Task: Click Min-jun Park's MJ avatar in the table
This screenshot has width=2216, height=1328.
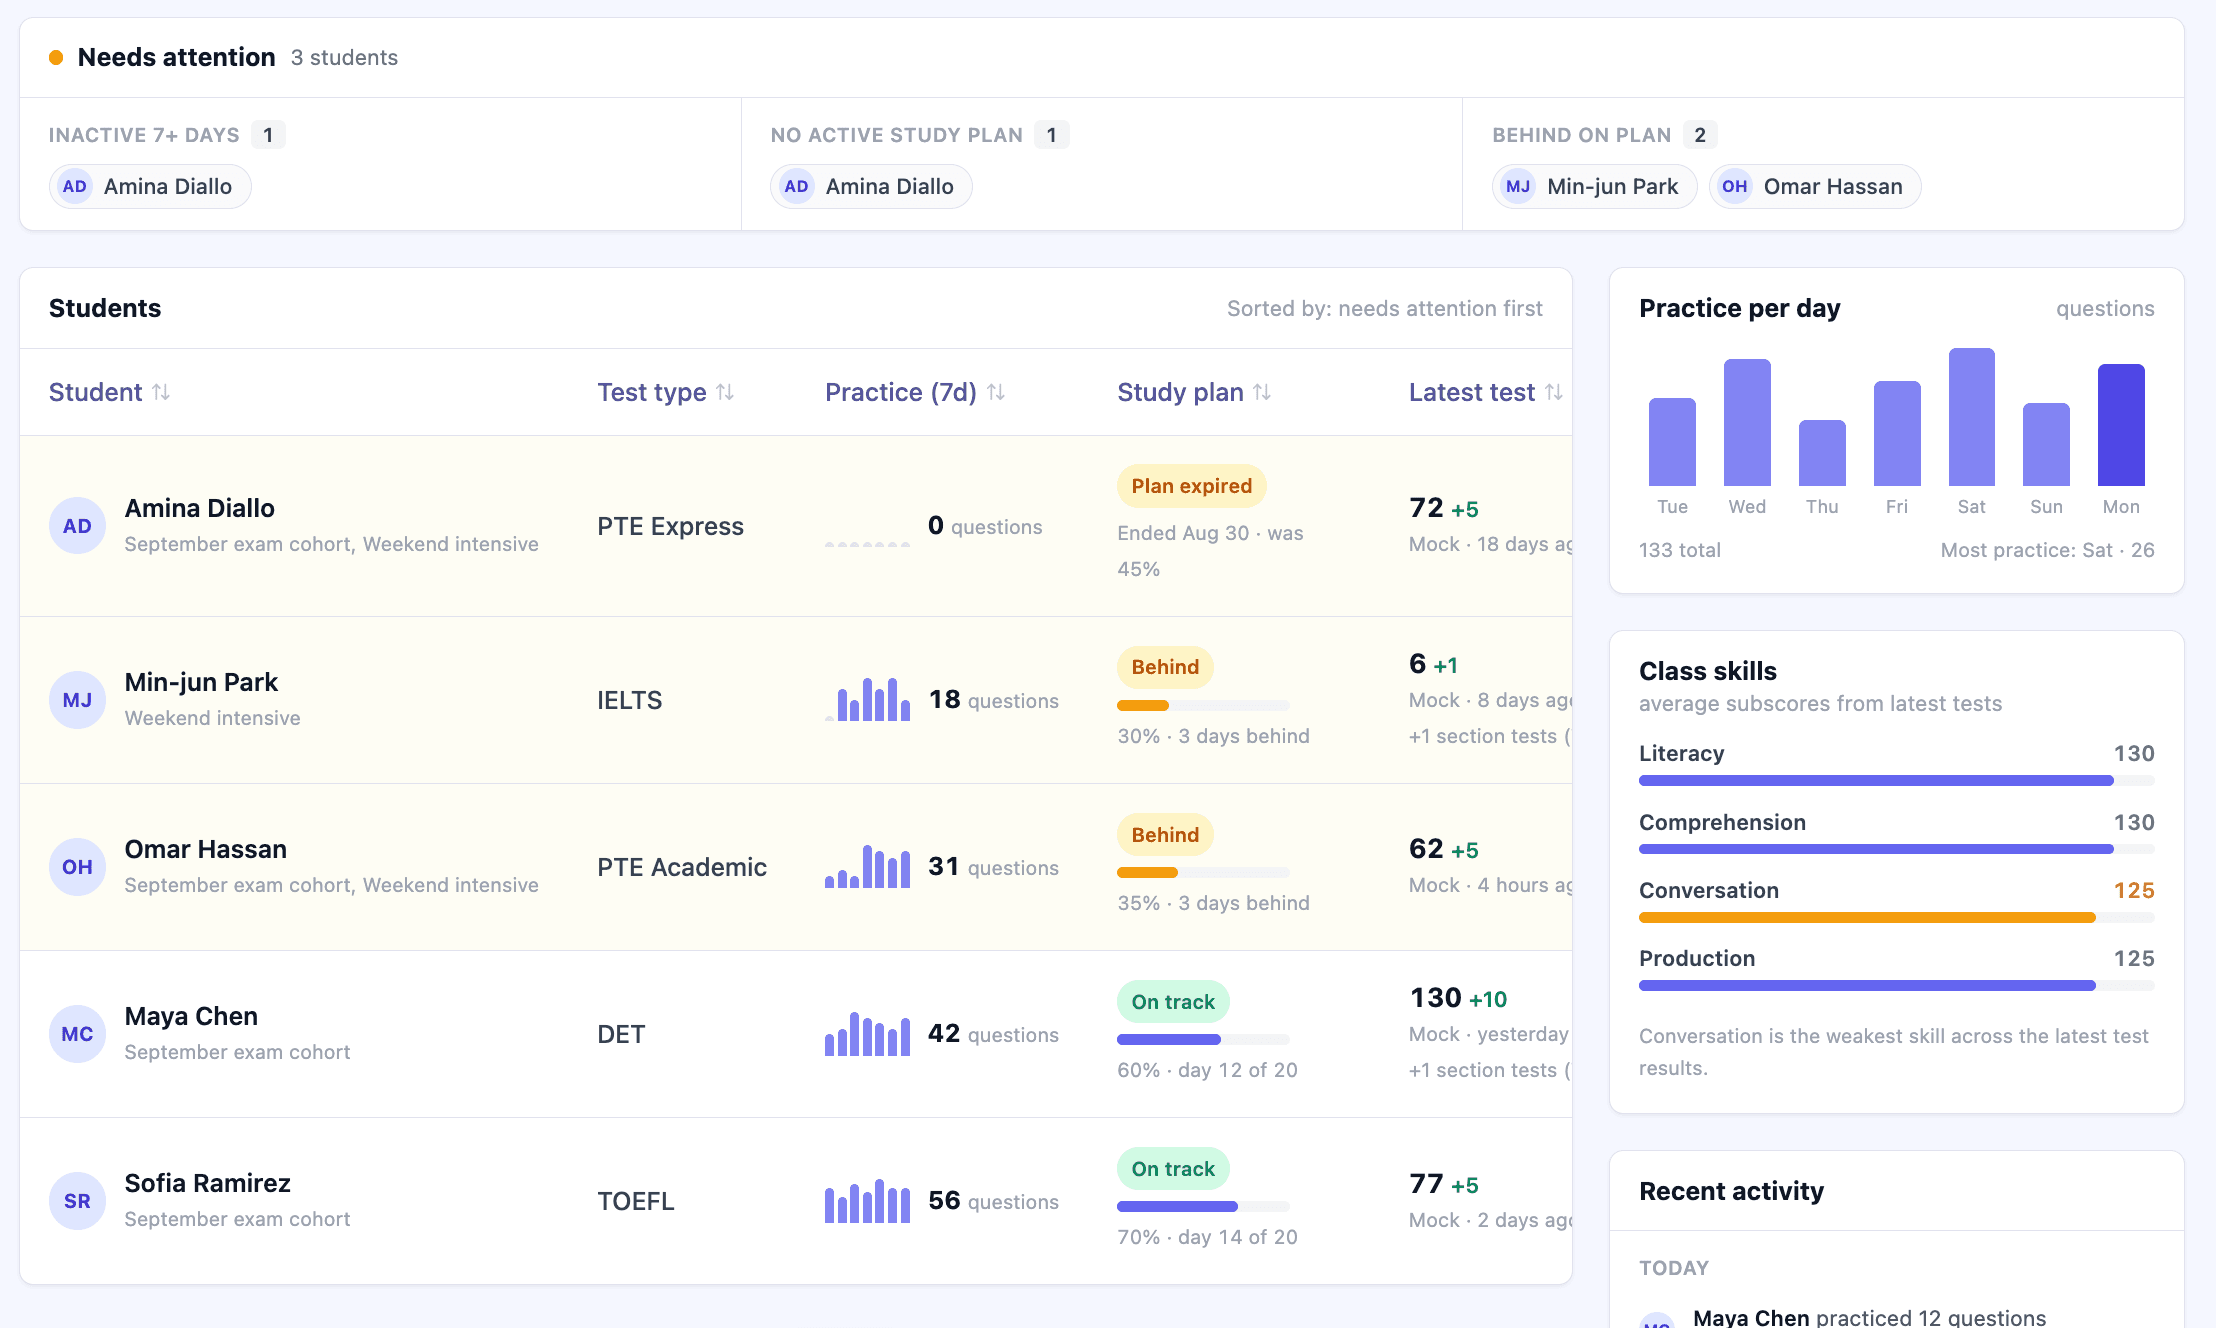Action: [77, 700]
